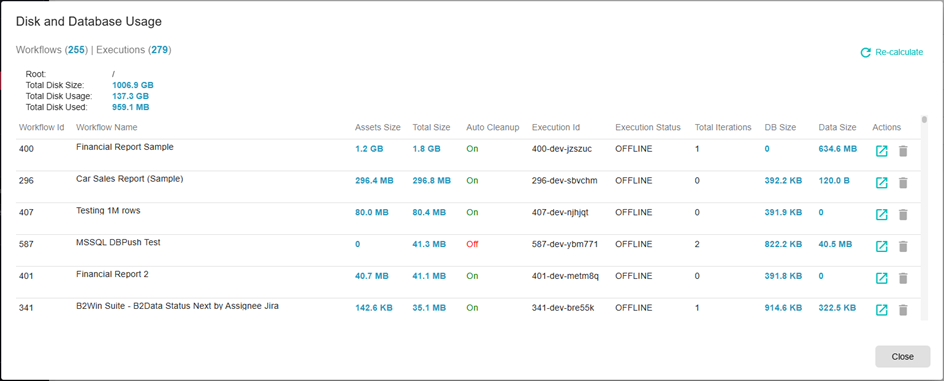Screen dimensions: 944x381
Task: Click execution id 407-dev-njhjqt
Action: 560,212
